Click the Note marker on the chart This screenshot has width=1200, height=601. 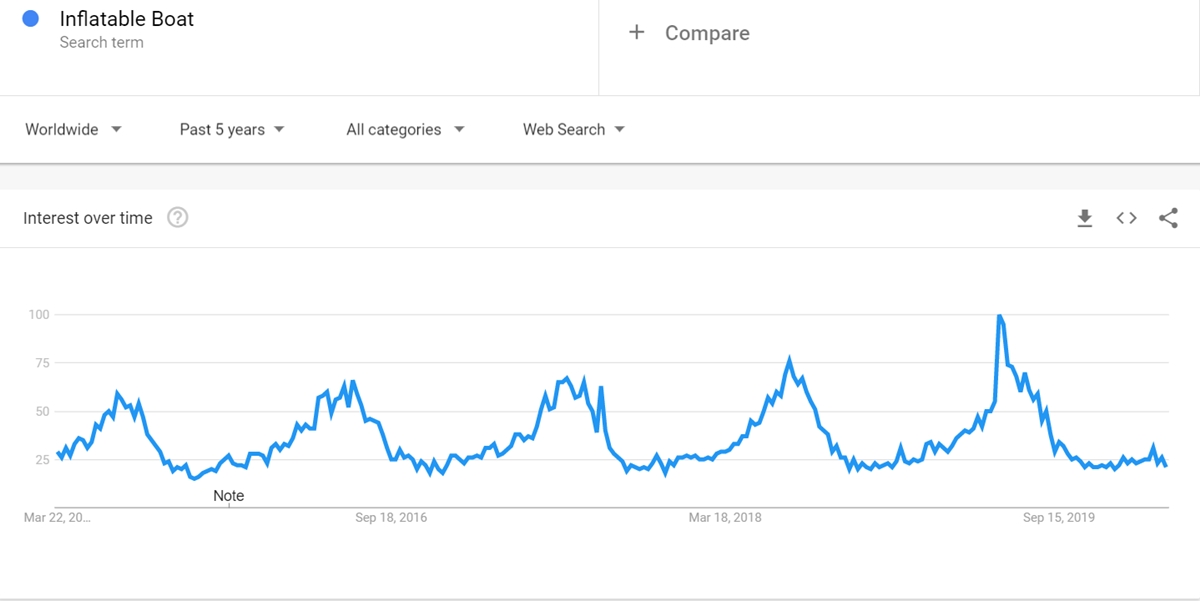click(x=229, y=496)
